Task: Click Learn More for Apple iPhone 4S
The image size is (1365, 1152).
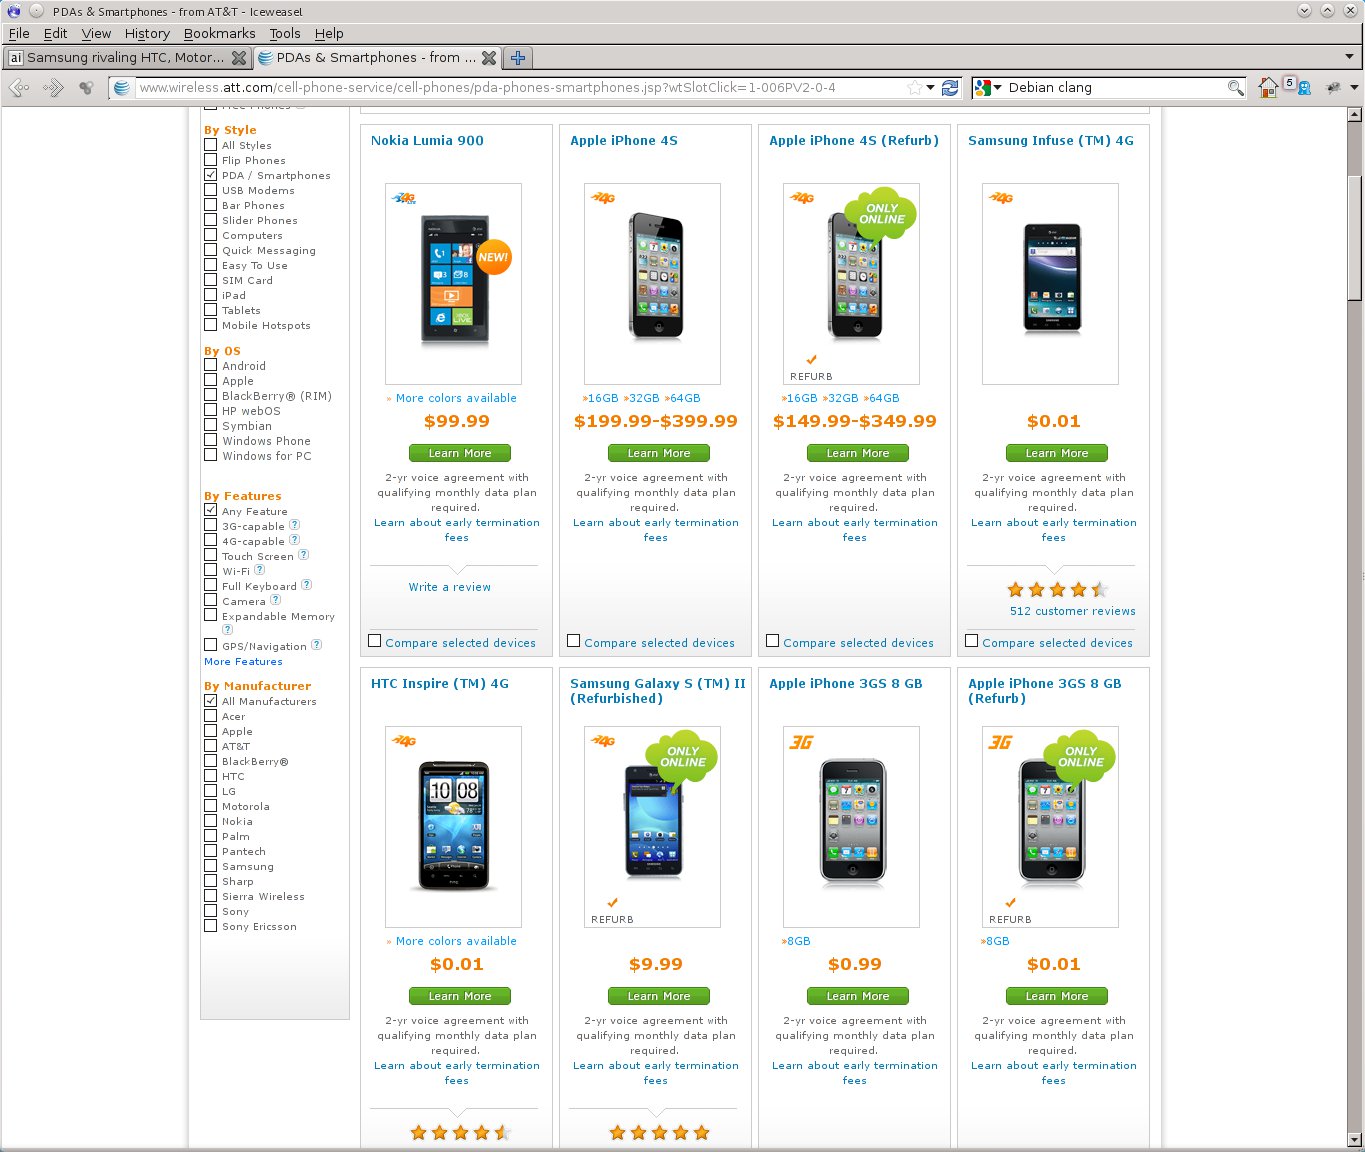Action: 659,453
